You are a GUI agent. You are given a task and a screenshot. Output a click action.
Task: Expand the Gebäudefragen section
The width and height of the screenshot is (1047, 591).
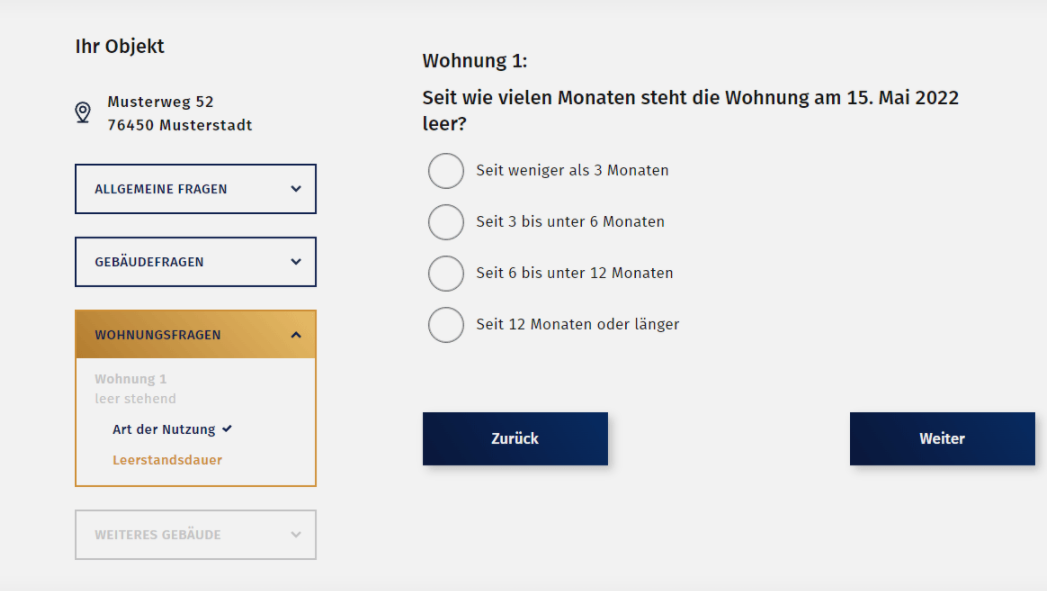[x=196, y=262]
